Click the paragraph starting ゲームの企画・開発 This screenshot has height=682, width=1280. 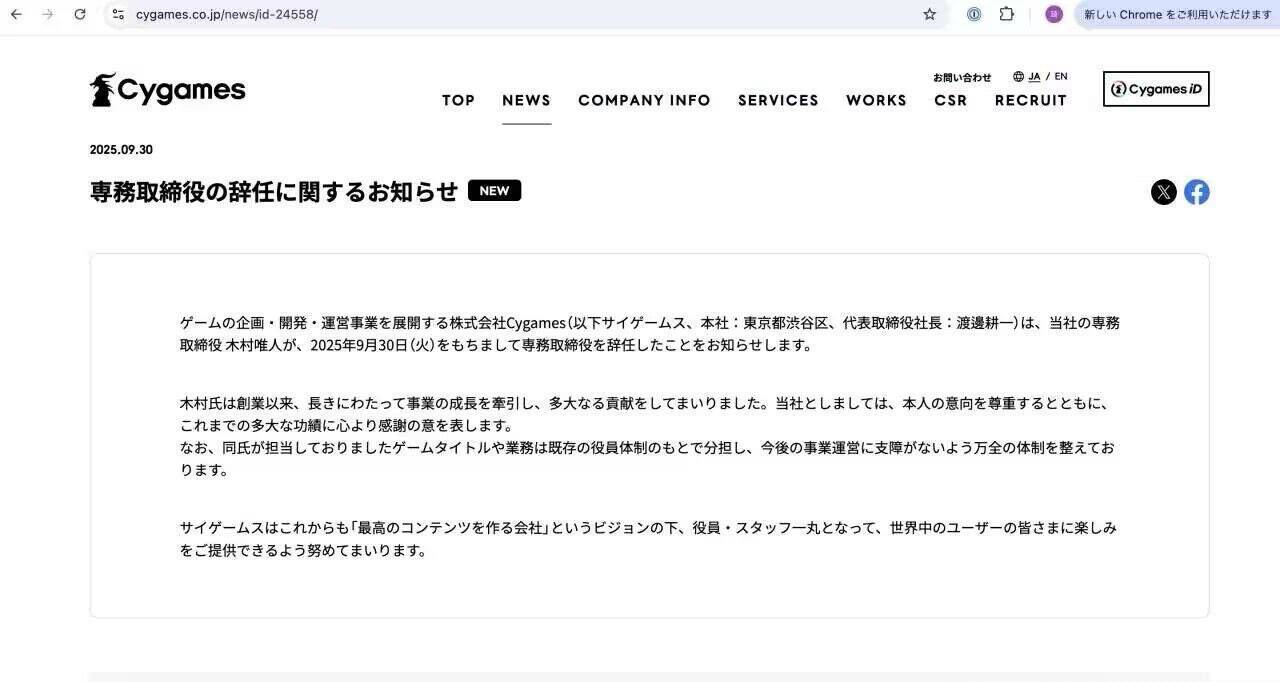(x=650, y=334)
